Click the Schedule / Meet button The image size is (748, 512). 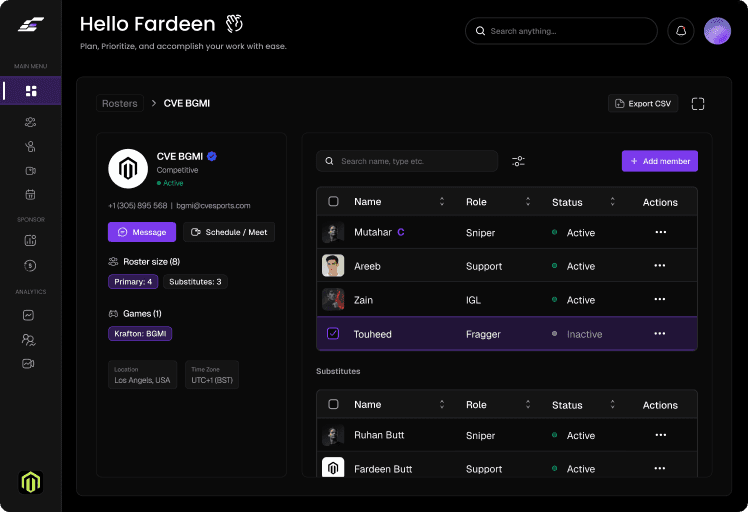pyautogui.click(x=229, y=232)
